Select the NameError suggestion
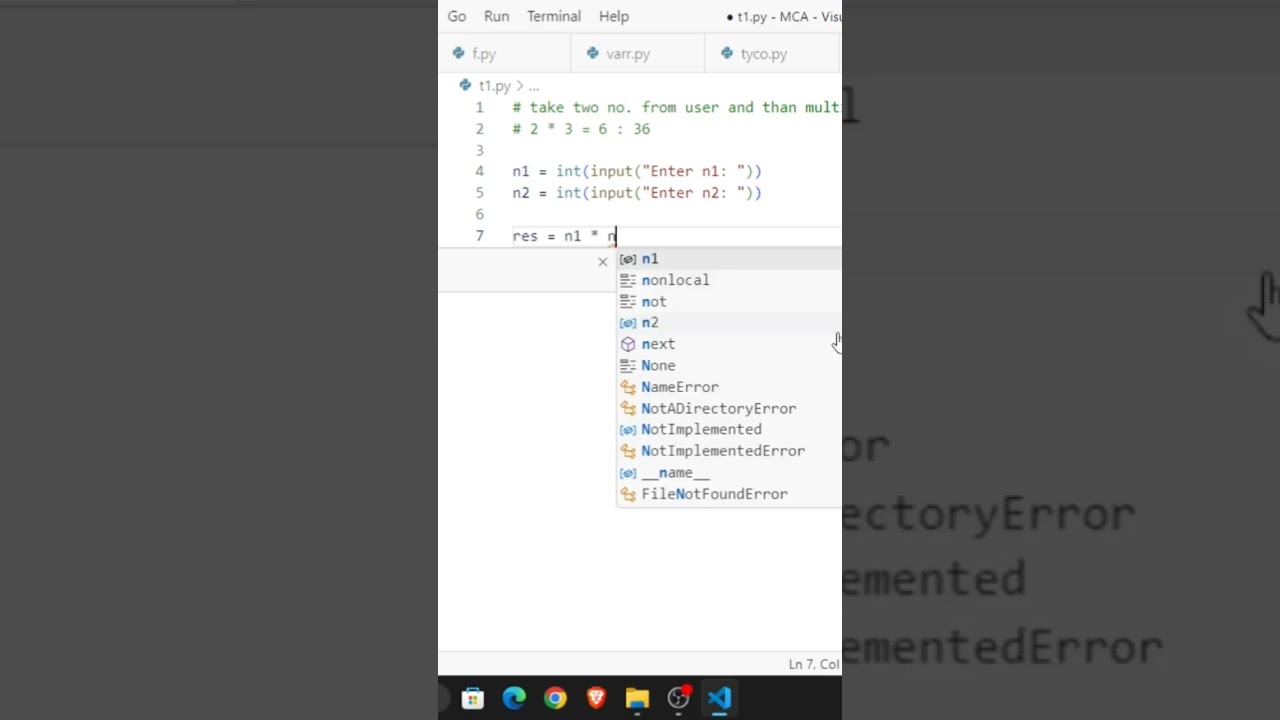1280x720 pixels. coord(729,387)
